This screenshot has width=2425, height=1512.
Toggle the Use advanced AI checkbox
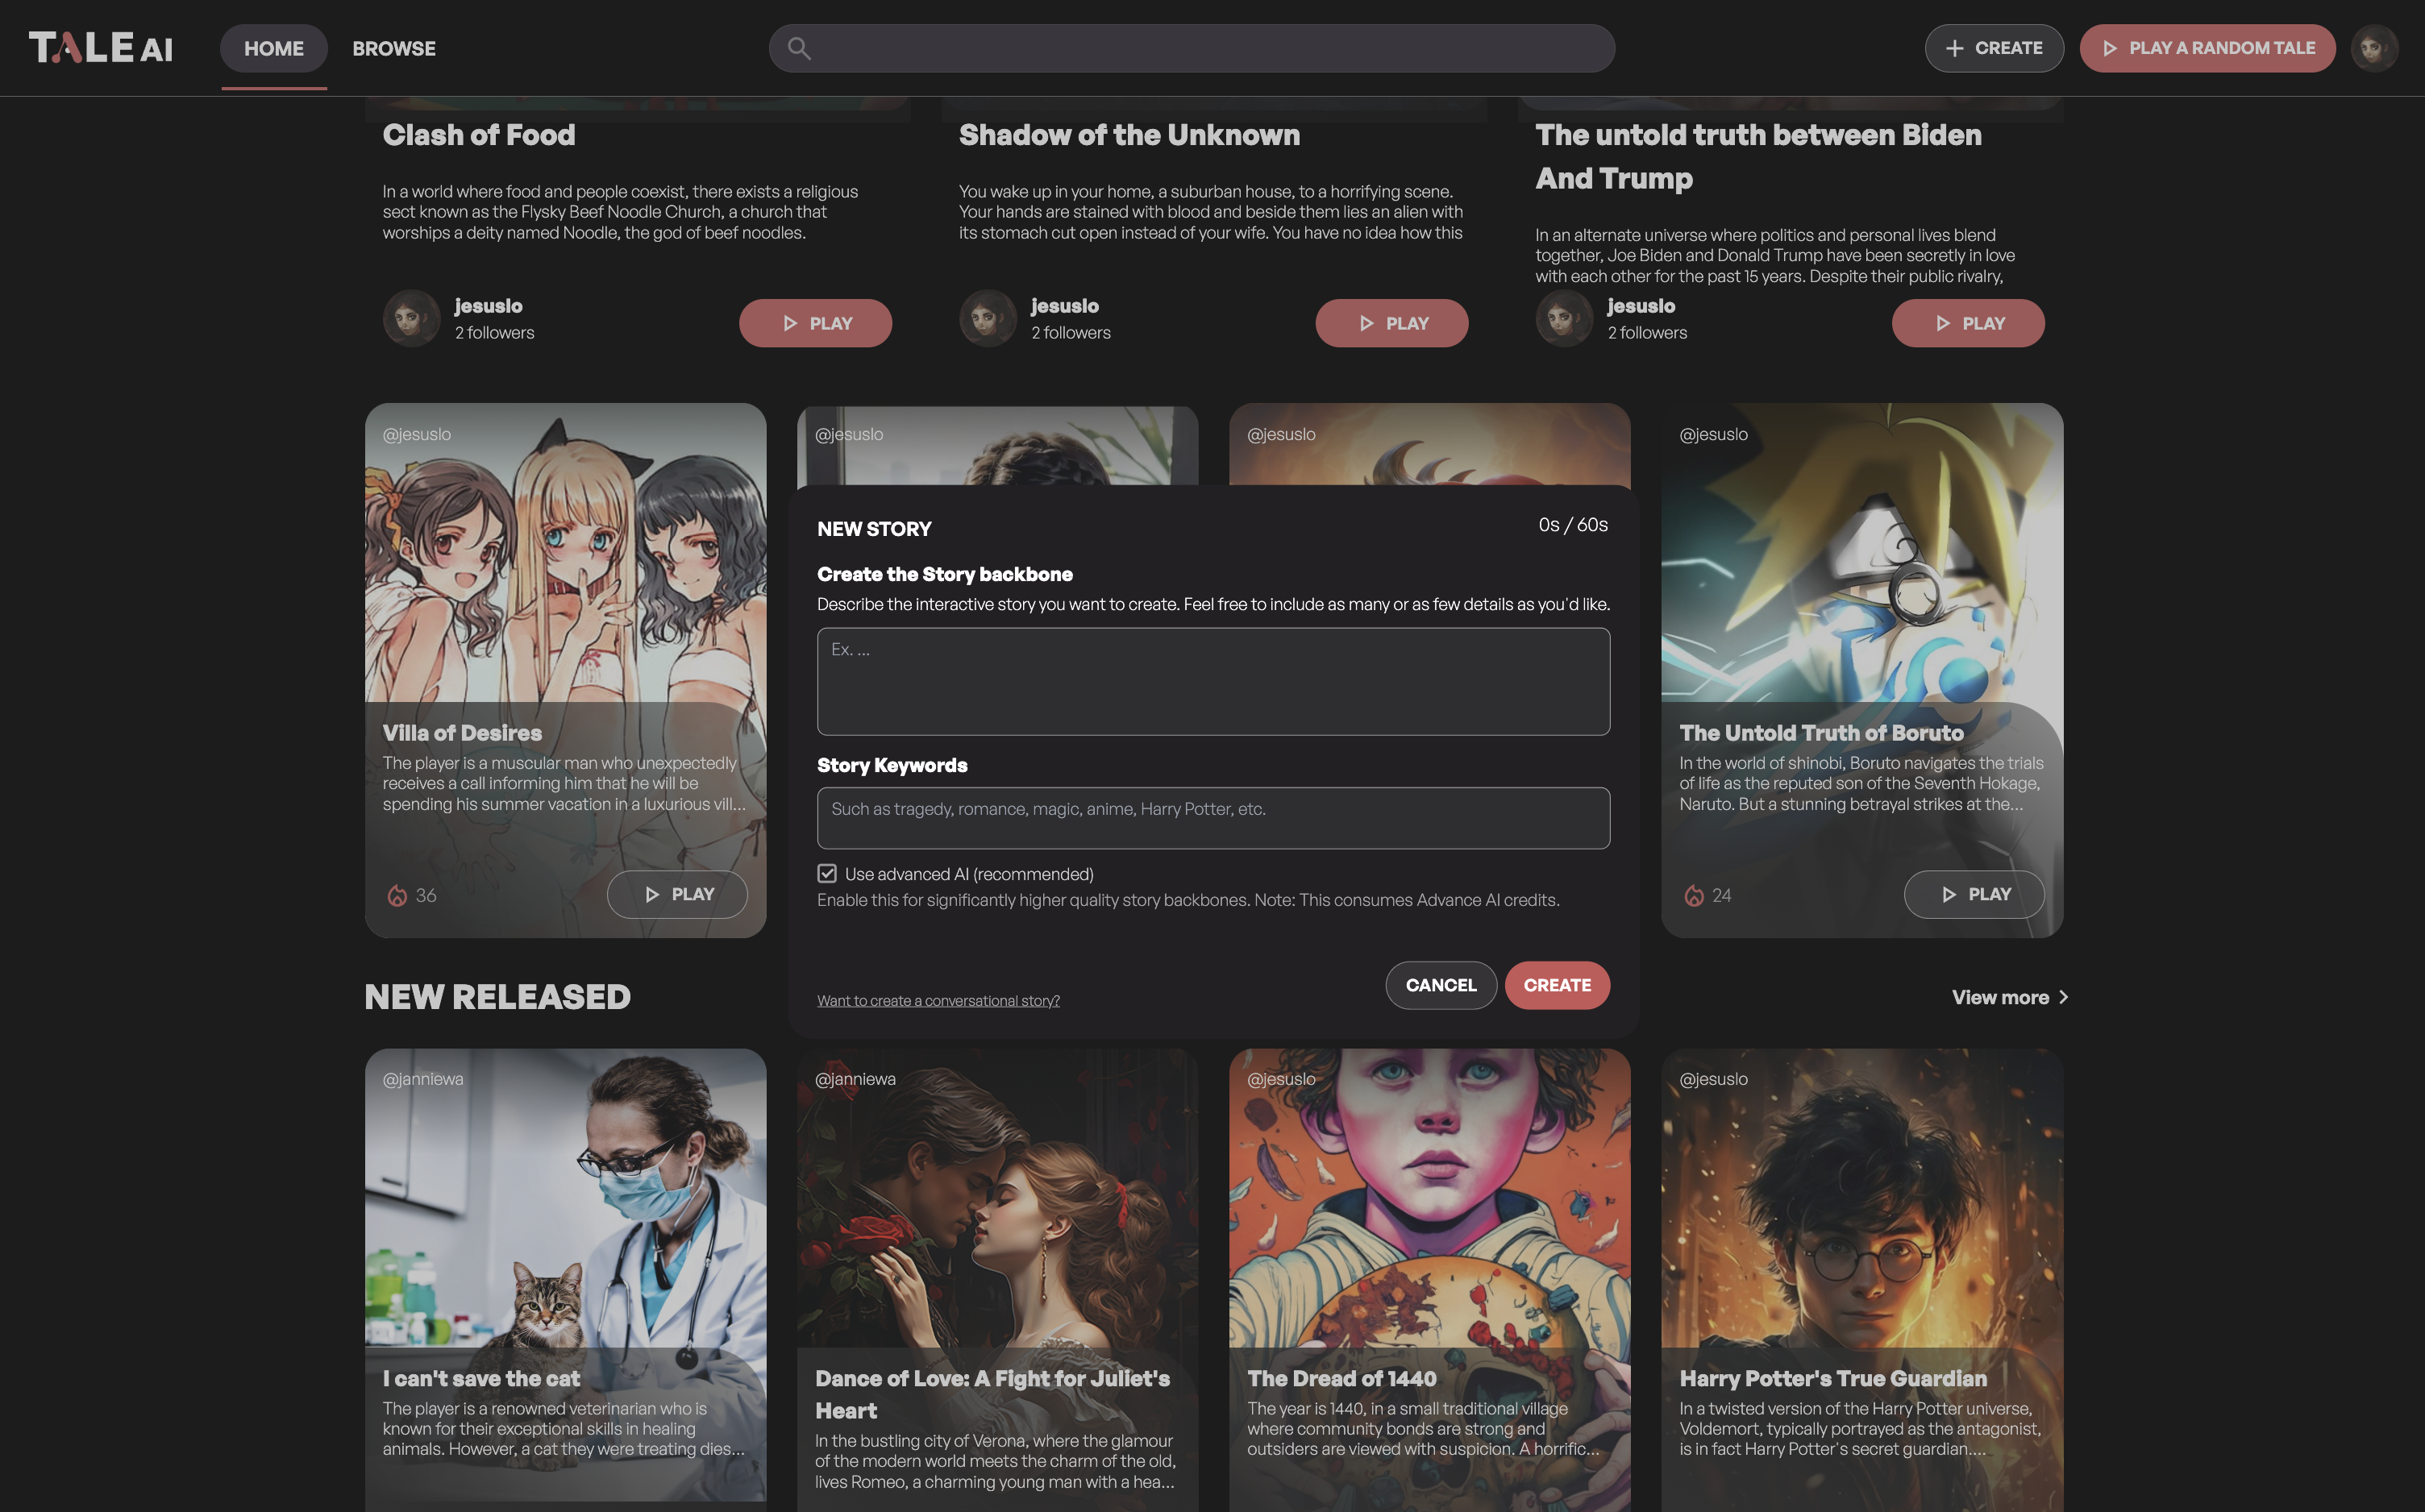tap(827, 873)
